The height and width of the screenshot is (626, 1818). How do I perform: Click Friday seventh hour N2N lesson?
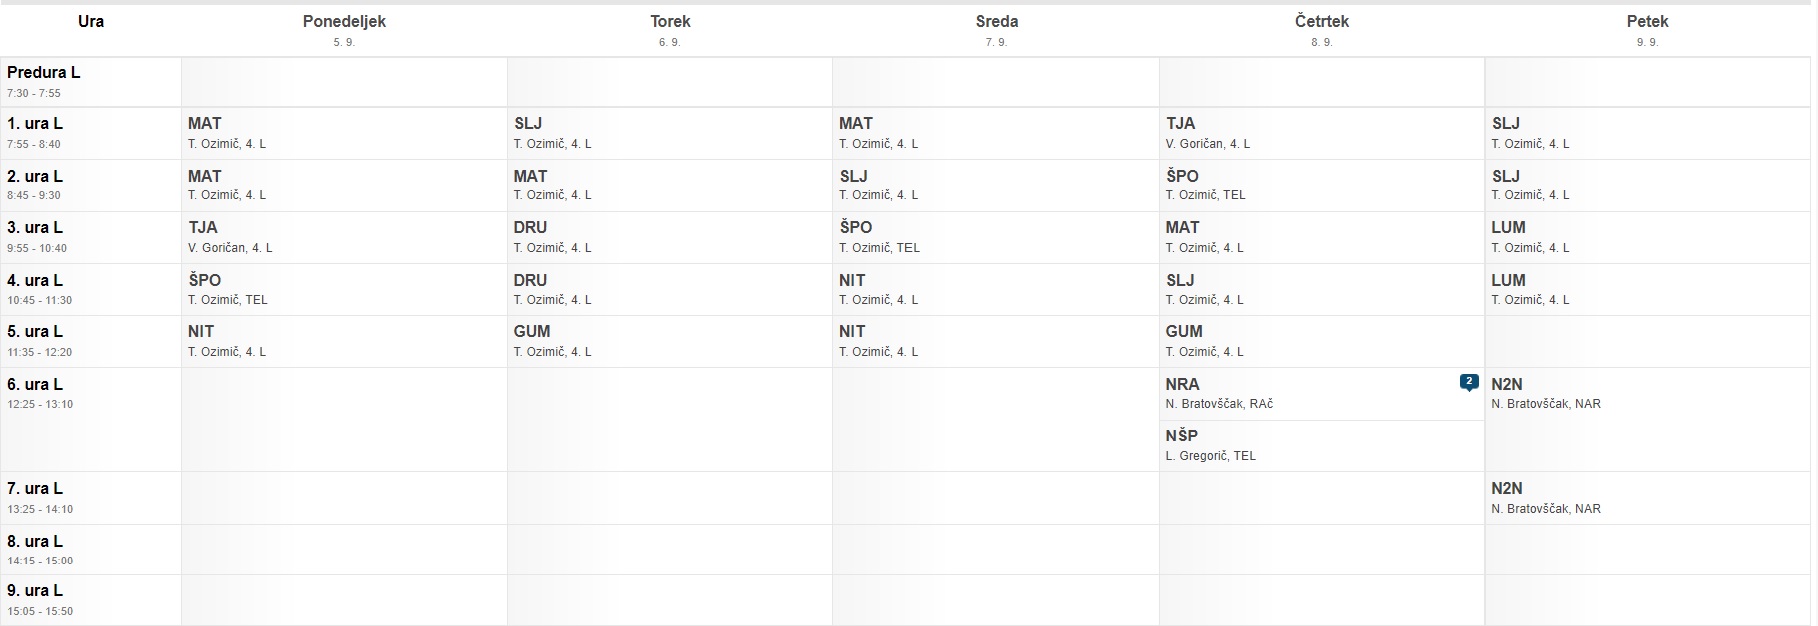click(1647, 498)
